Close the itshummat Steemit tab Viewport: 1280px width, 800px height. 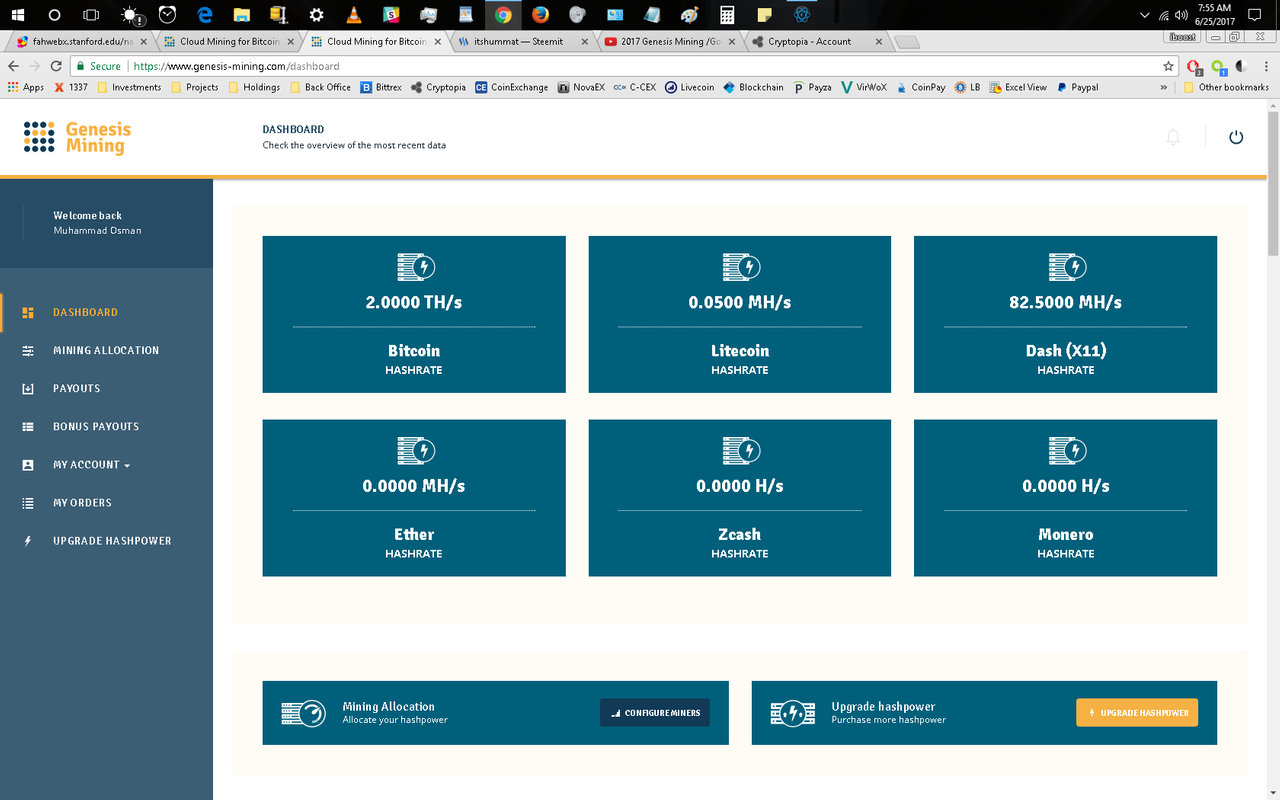click(584, 42)
